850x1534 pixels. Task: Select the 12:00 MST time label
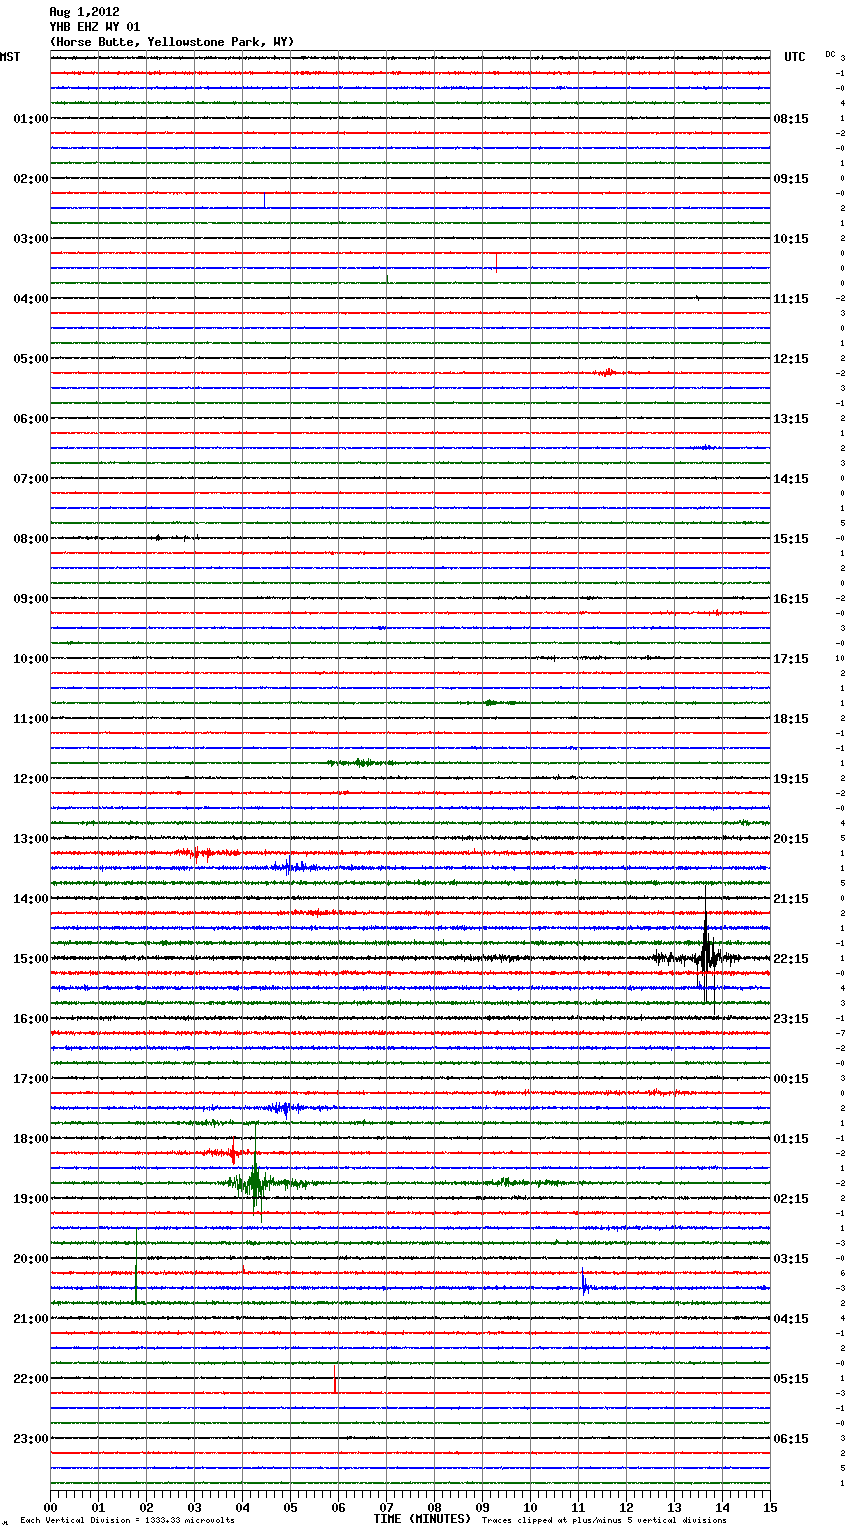[31, 779]
